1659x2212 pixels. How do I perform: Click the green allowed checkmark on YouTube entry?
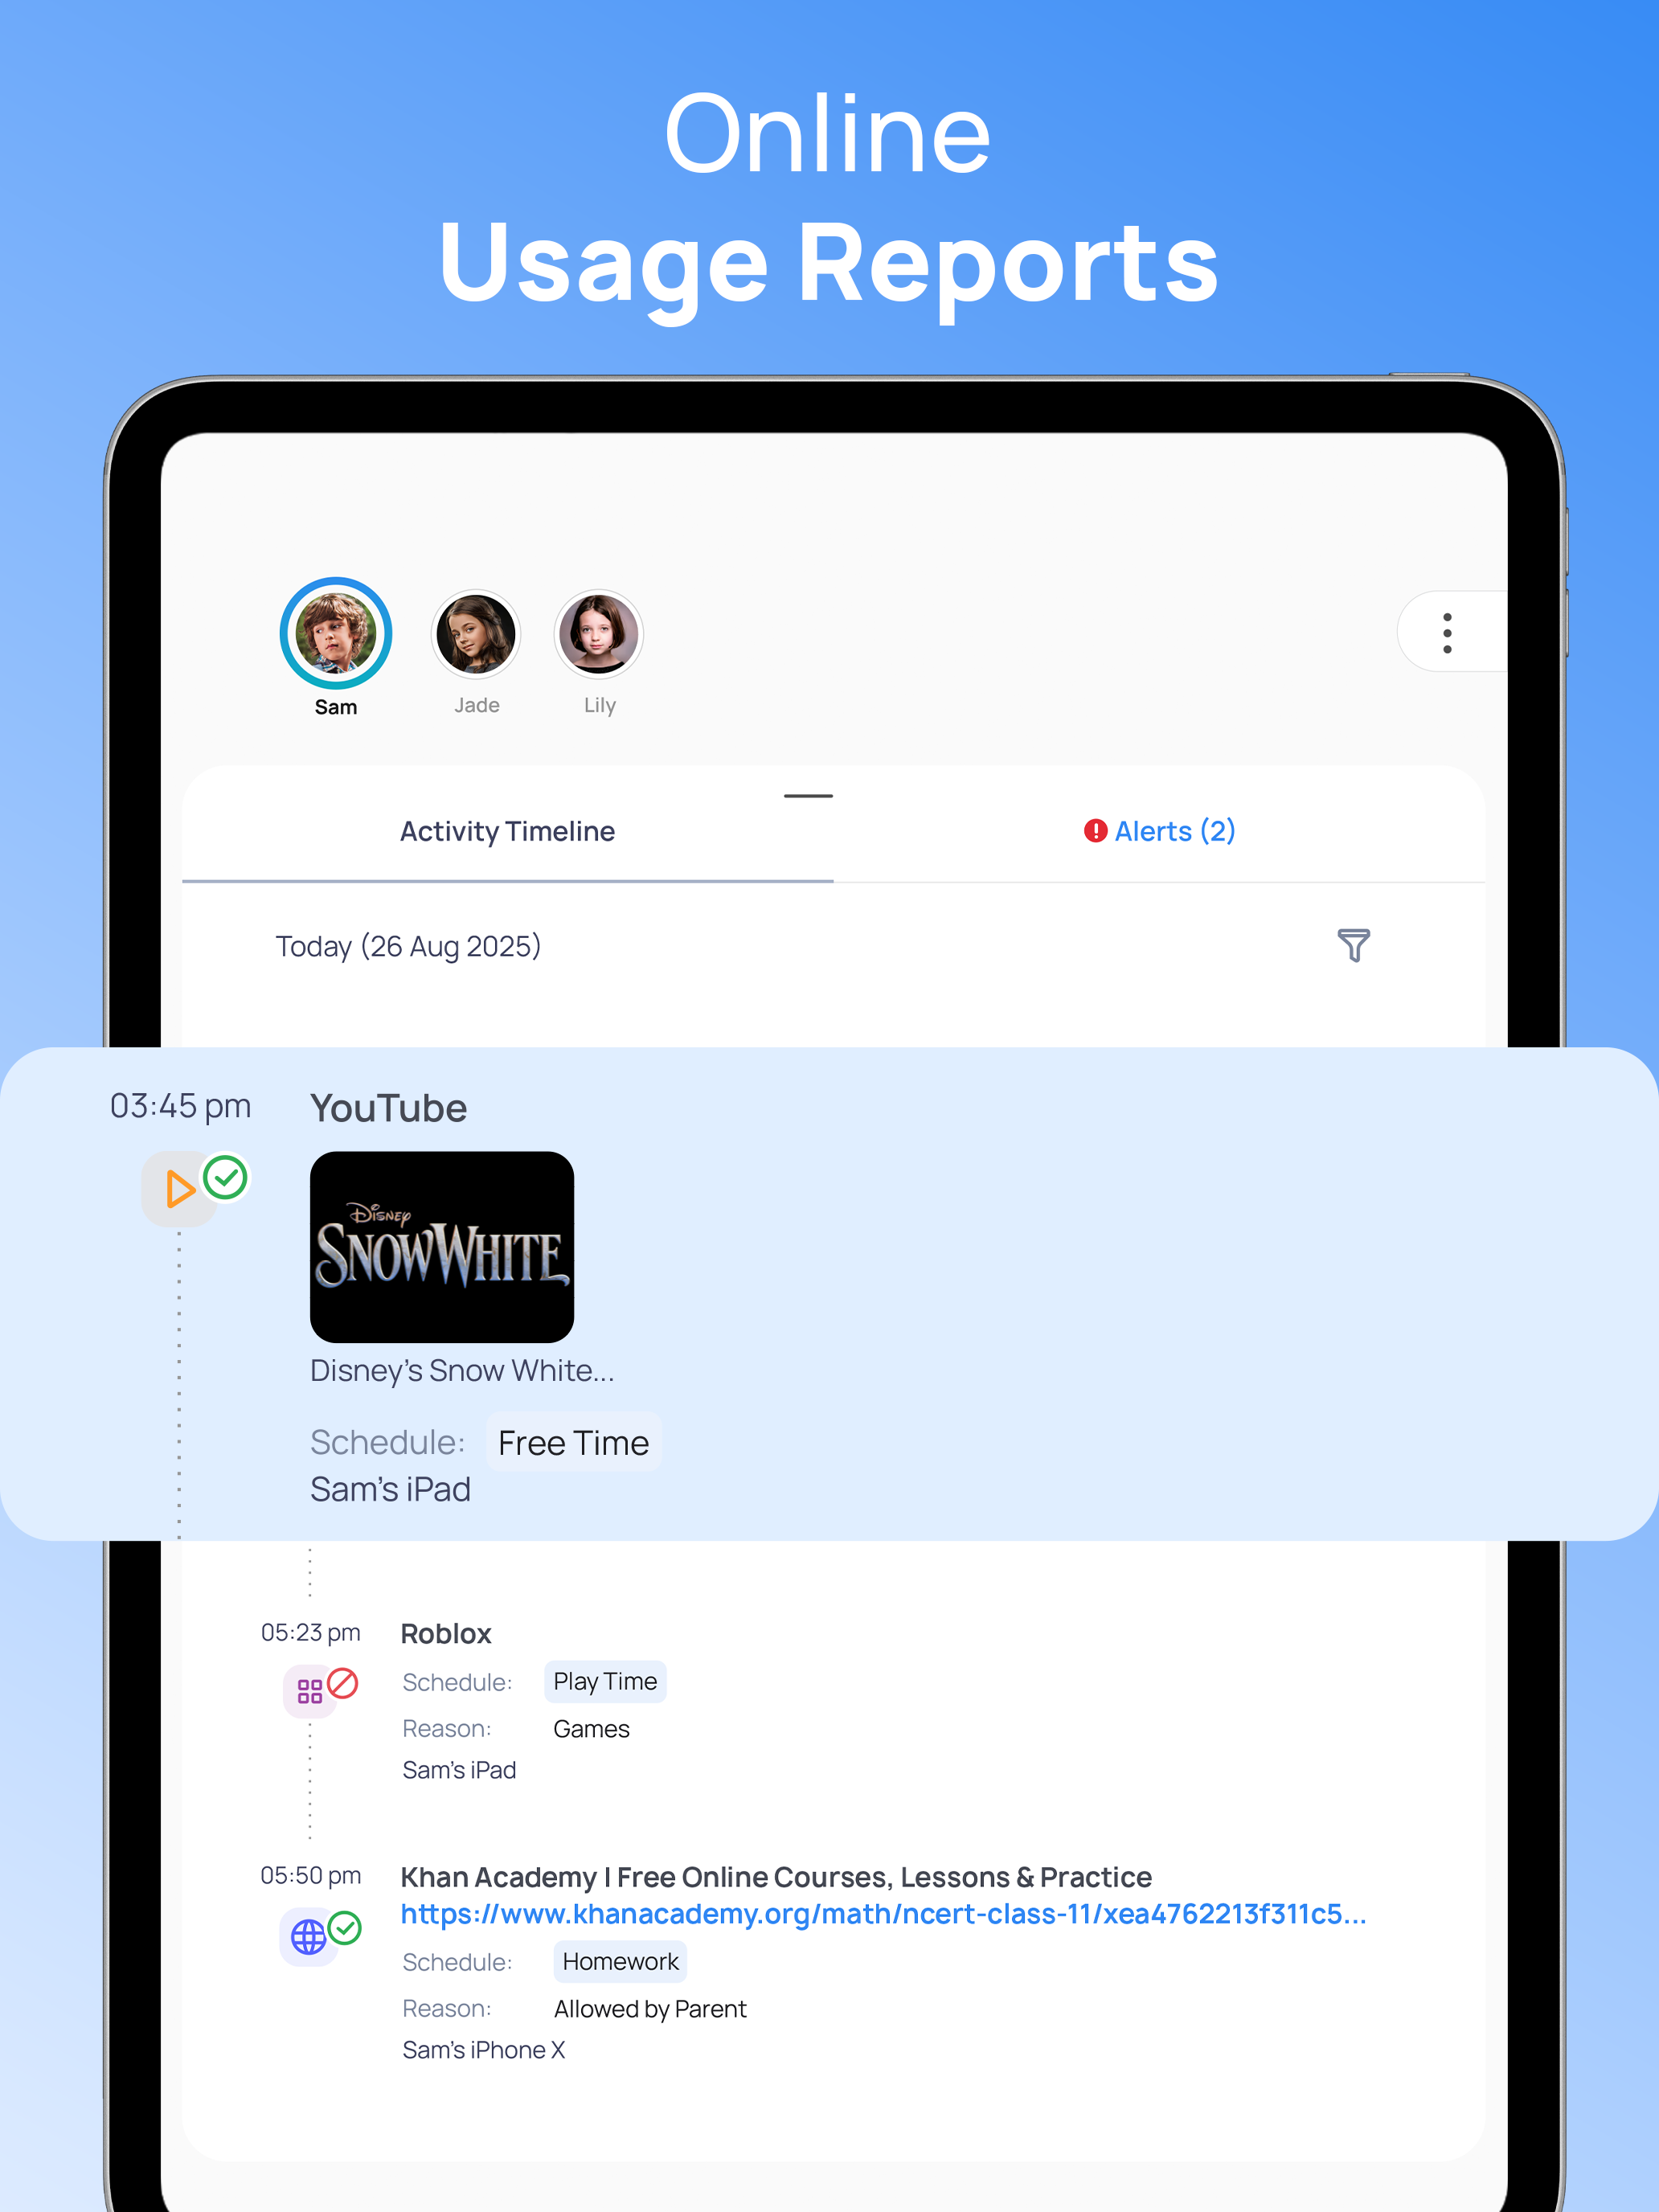tap(226, 1177)
